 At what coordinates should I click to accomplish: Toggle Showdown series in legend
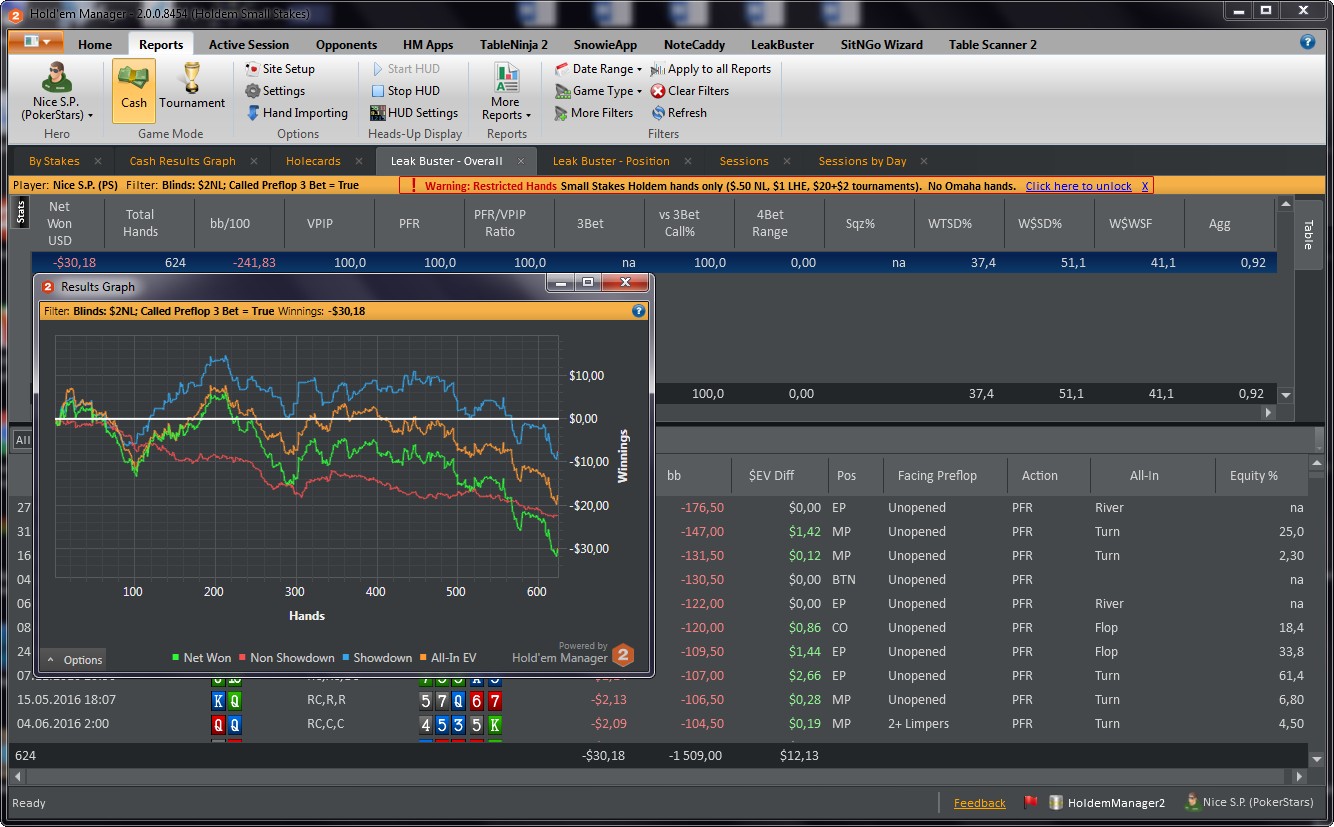tap(376, 657)
